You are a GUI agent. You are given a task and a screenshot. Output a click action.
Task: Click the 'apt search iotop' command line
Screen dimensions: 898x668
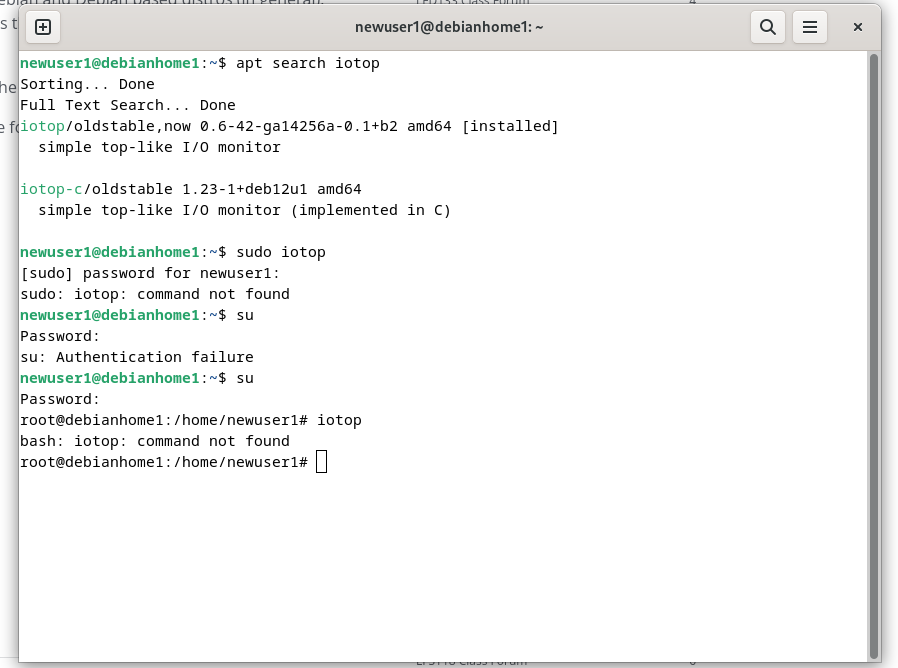[x=200, y=63]
